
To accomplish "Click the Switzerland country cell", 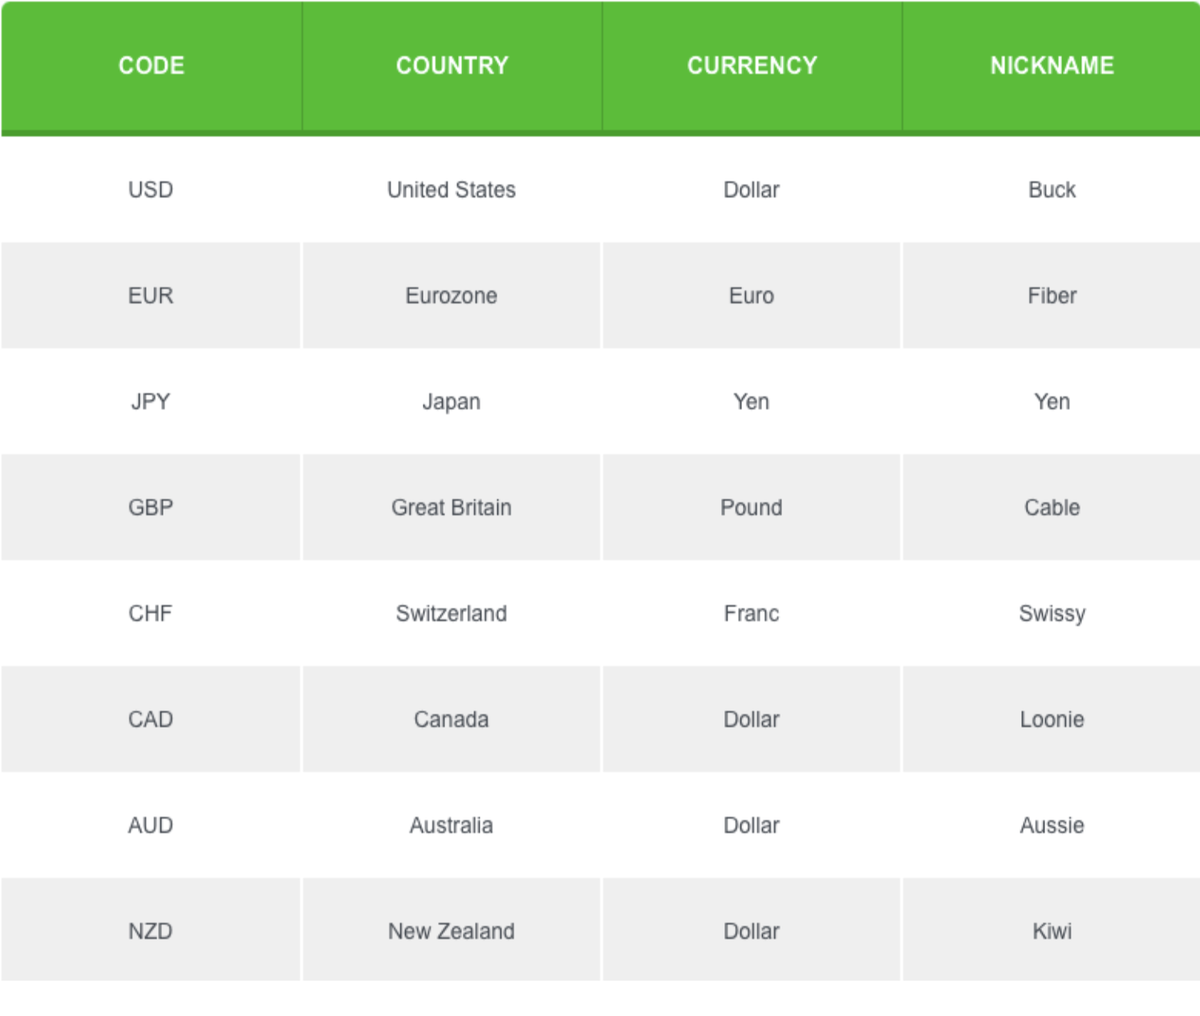I will [452, 614].
